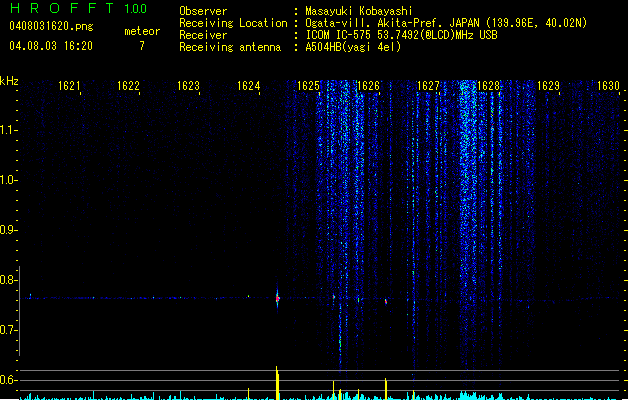Image resolution: width=629 pixels, height=400 pixels.
Task: Click the meteor count value 7
Action: pos(142,46)
